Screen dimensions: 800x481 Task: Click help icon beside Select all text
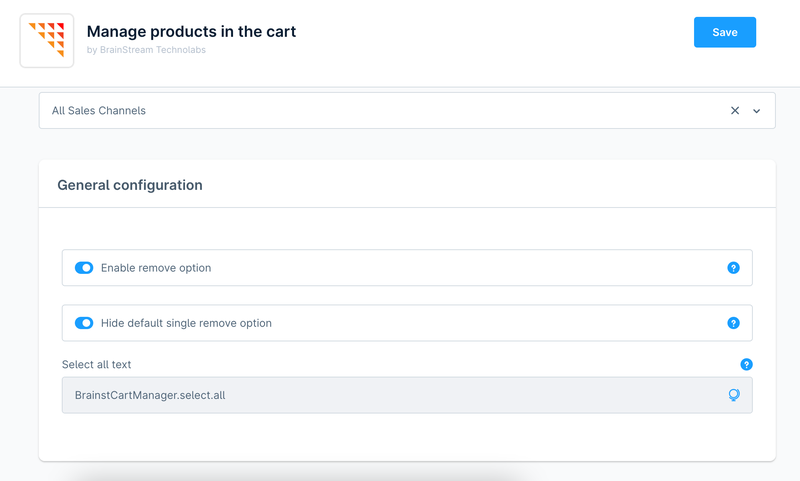click(746, 365)
